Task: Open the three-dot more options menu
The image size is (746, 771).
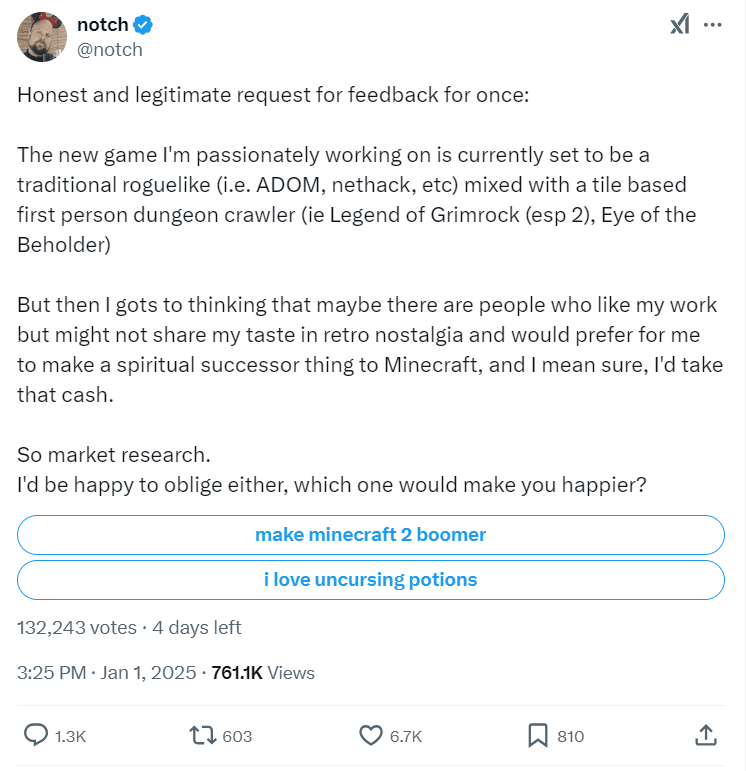Action: (712, 25)
